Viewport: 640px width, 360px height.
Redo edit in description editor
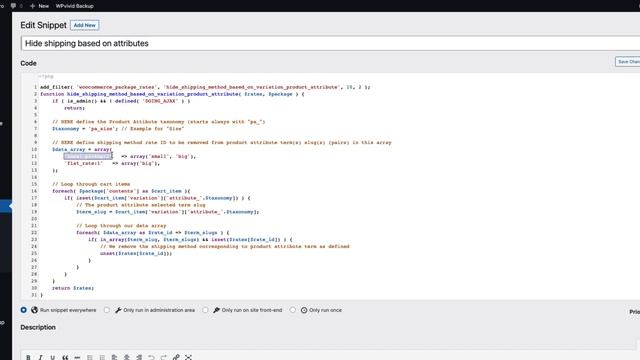(163, 357)
